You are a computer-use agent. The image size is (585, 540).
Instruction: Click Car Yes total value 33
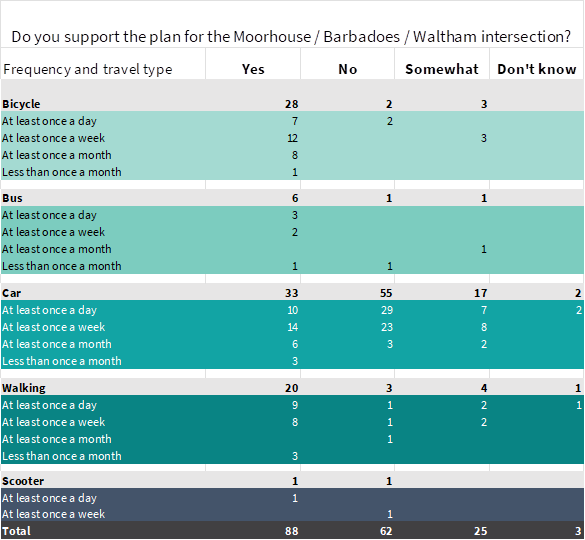click(291, 293)
